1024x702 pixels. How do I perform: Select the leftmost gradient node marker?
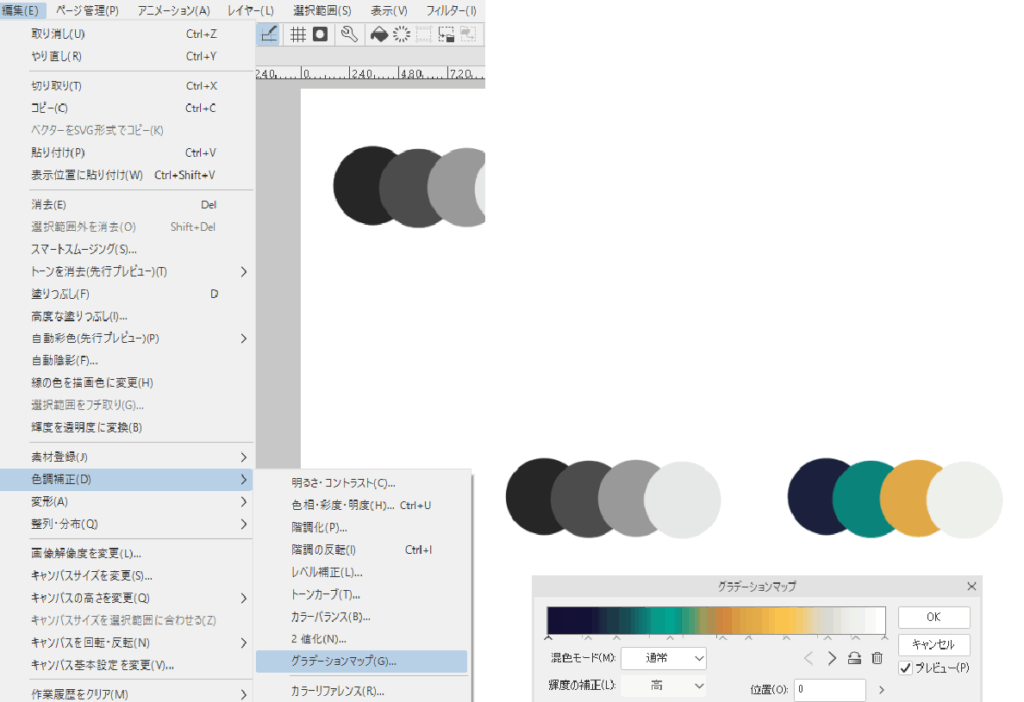tap(549, 637)
